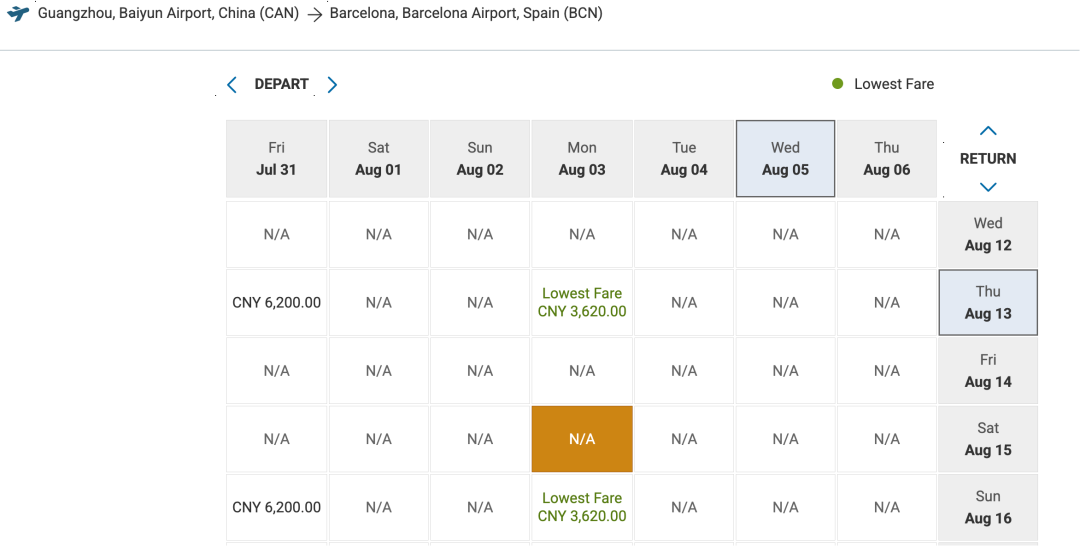Choose the Thu Aug 13 return row
The width and height of the screenshot is (1080, 546).
click(988, 302)
